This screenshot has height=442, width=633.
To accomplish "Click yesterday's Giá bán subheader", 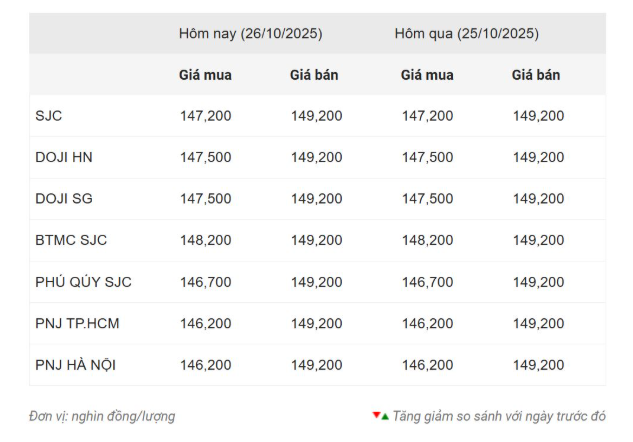I will (536, 75).
